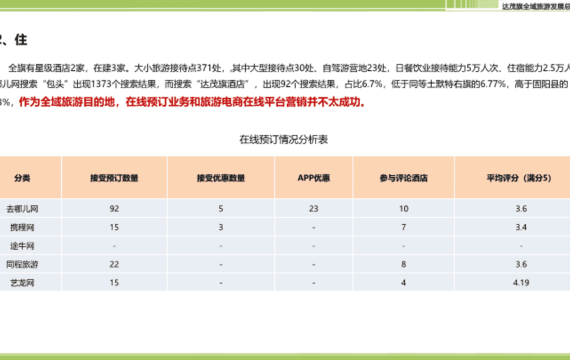Click the APP优惠 value 23

click(x=313, y=209)
